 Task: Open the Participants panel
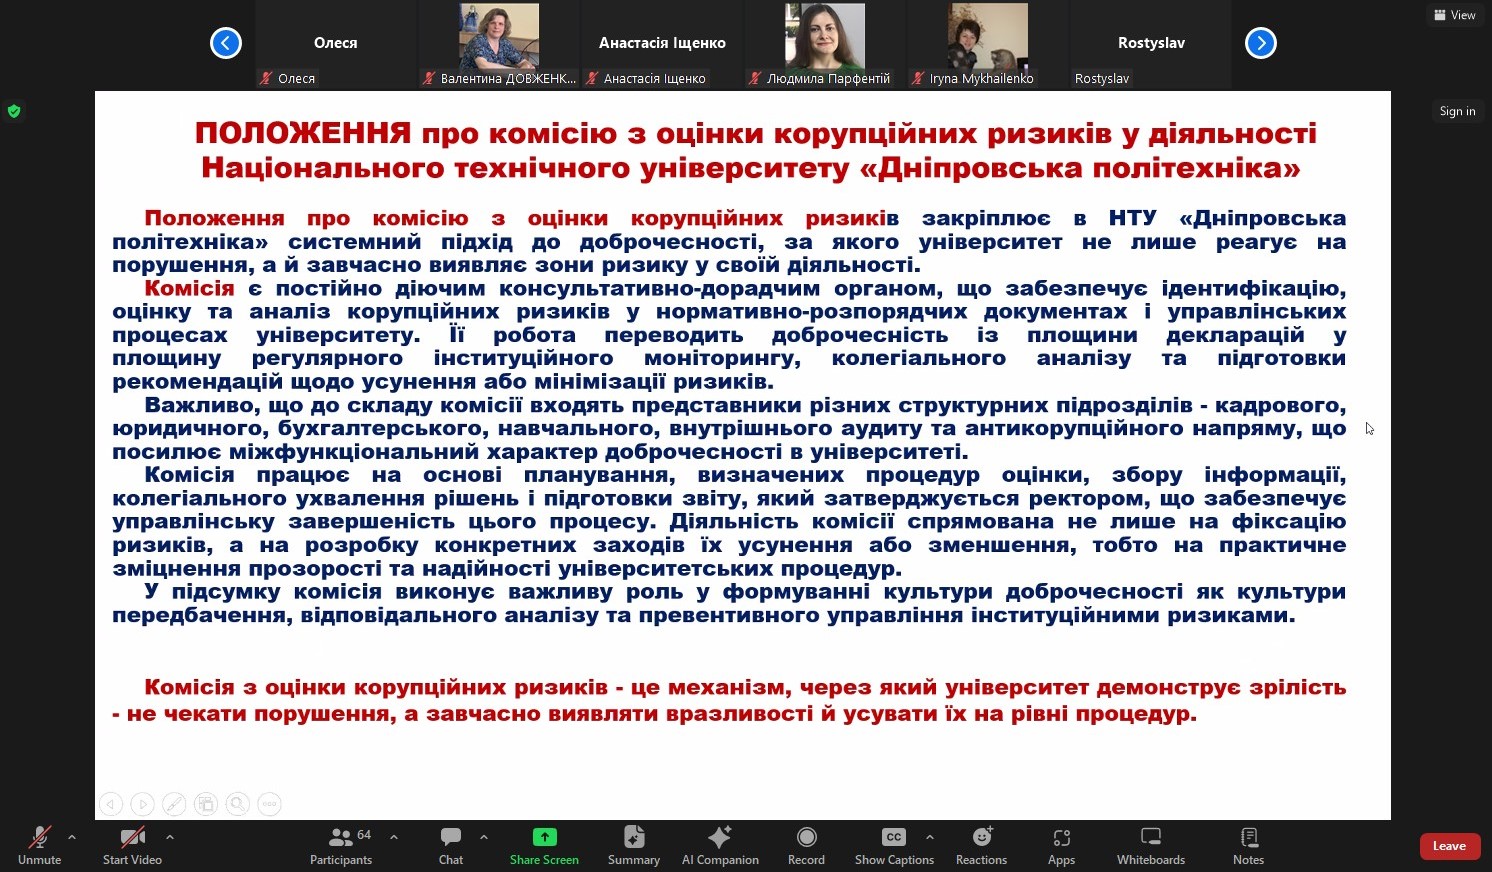341,845
